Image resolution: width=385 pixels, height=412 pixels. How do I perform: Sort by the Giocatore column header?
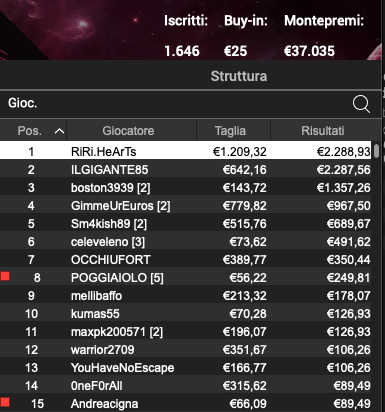(x=128, y=131)
